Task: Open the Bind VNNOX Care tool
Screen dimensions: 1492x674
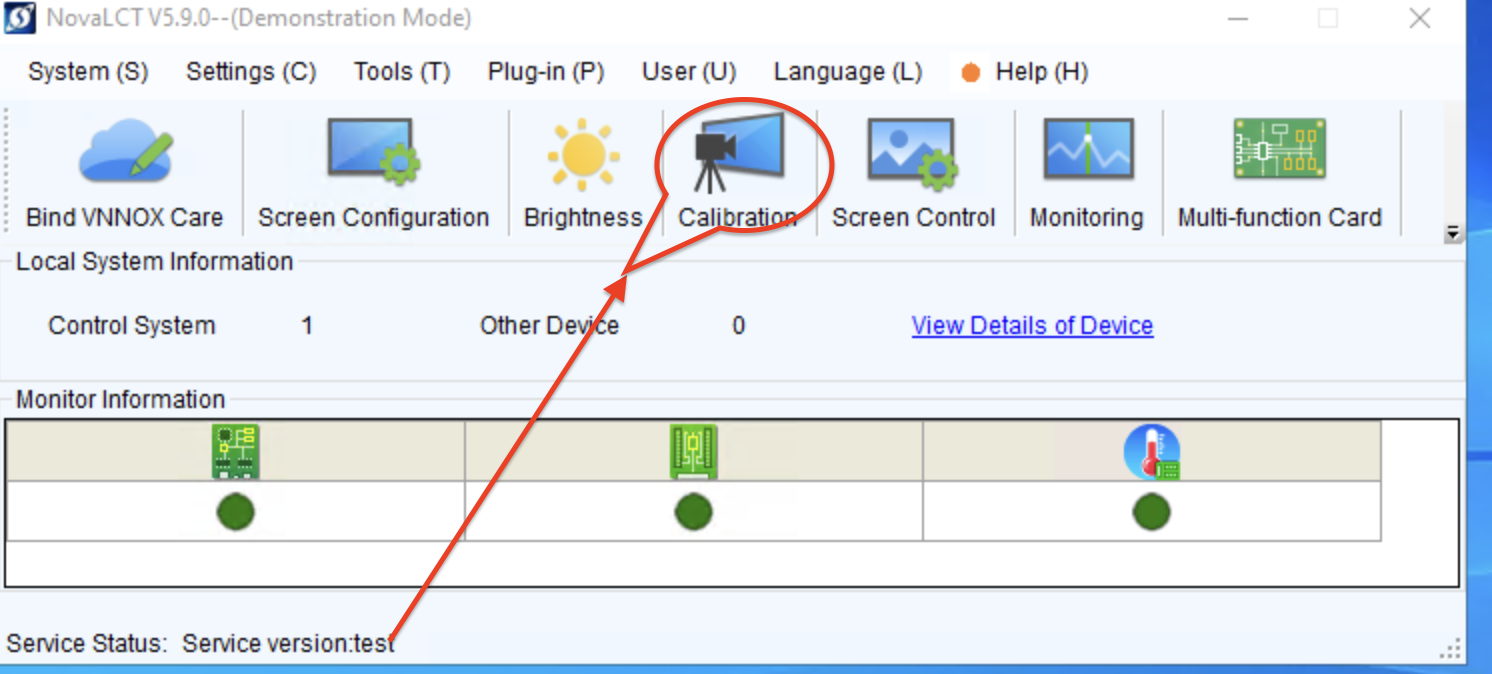Action: [x=124, y=173]
